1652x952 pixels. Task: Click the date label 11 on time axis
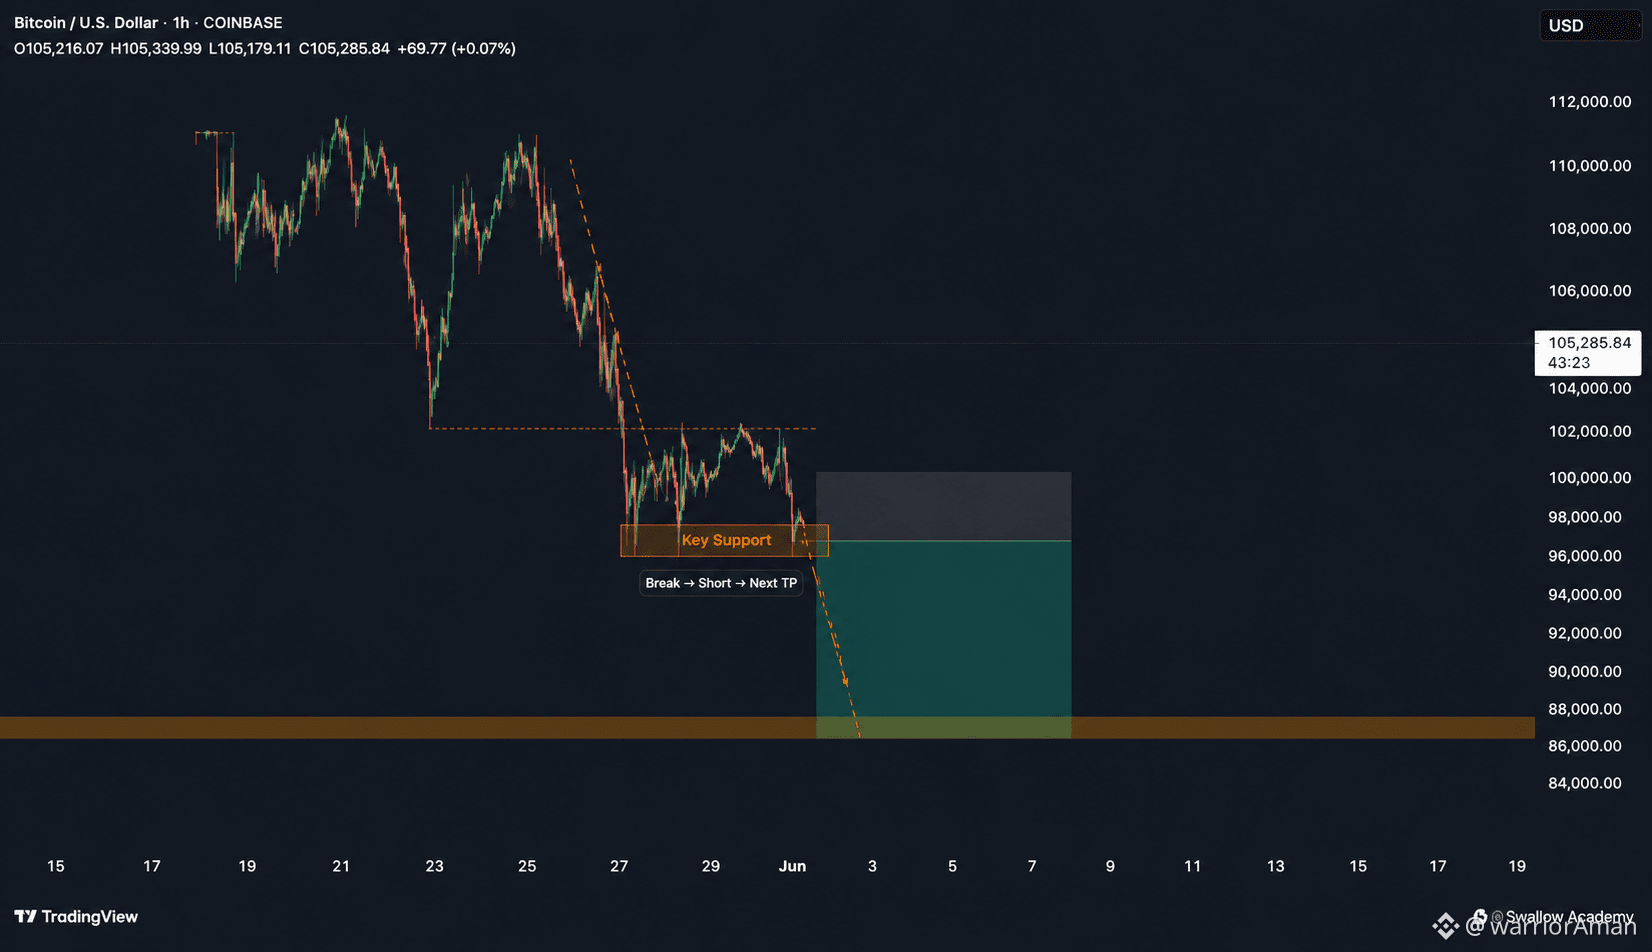click(1193, 866)
